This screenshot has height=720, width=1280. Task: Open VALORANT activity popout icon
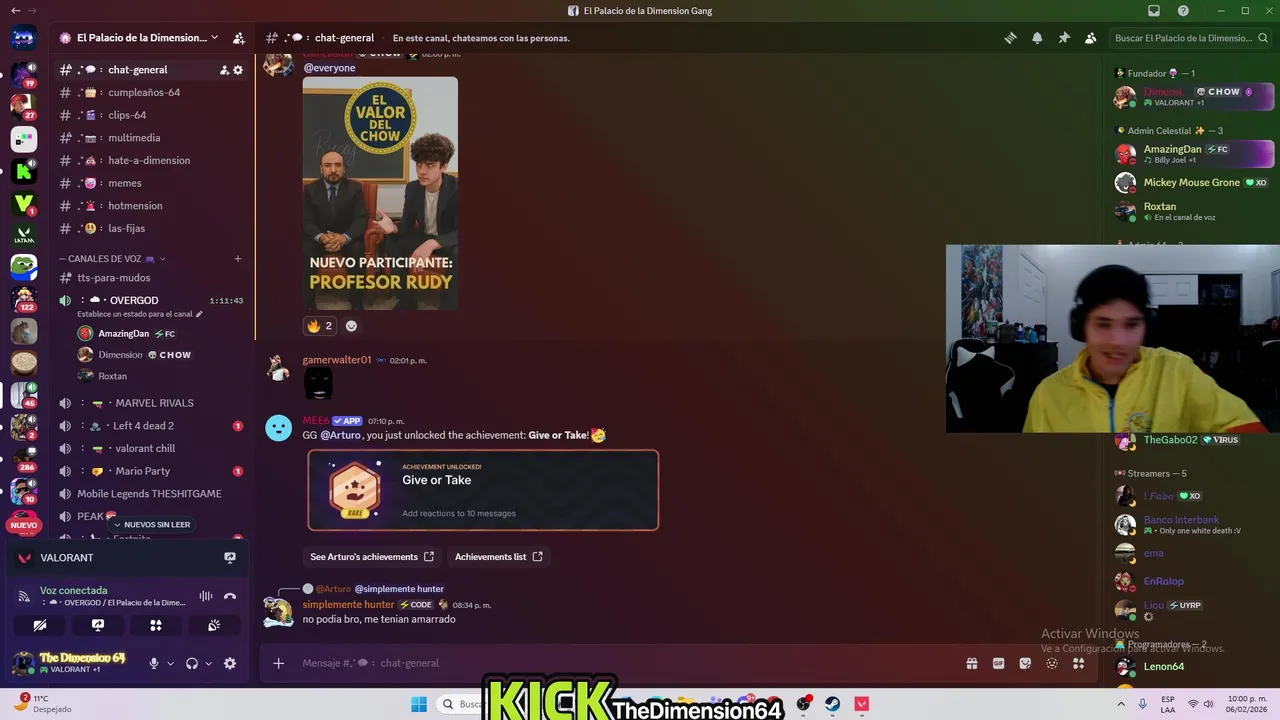[230, 558]
